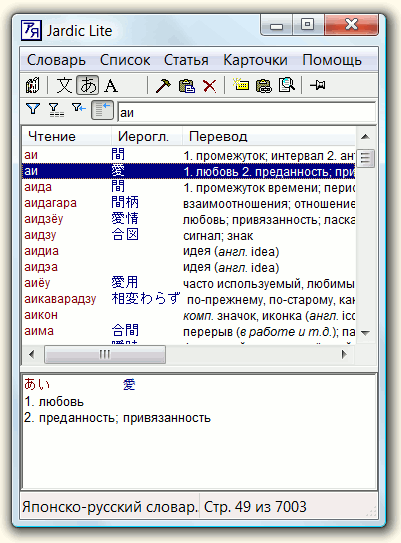
Task: Click the hammer tool icon
Action: click(x=163, y=86)
